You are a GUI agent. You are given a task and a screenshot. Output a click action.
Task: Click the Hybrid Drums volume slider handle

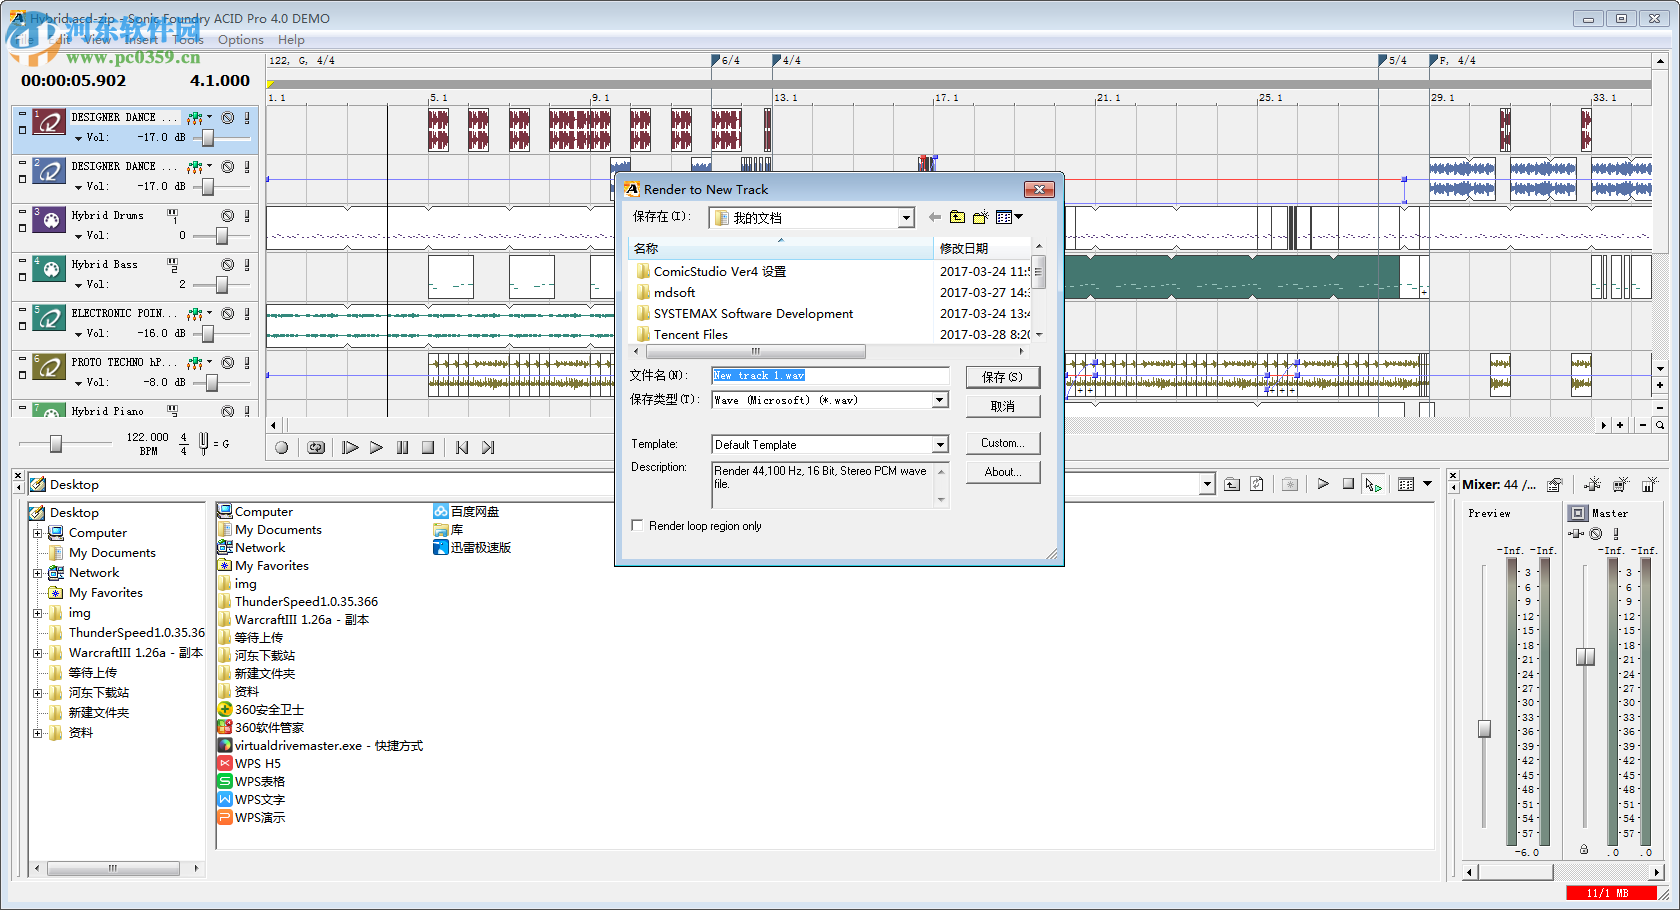pos(222,236)
